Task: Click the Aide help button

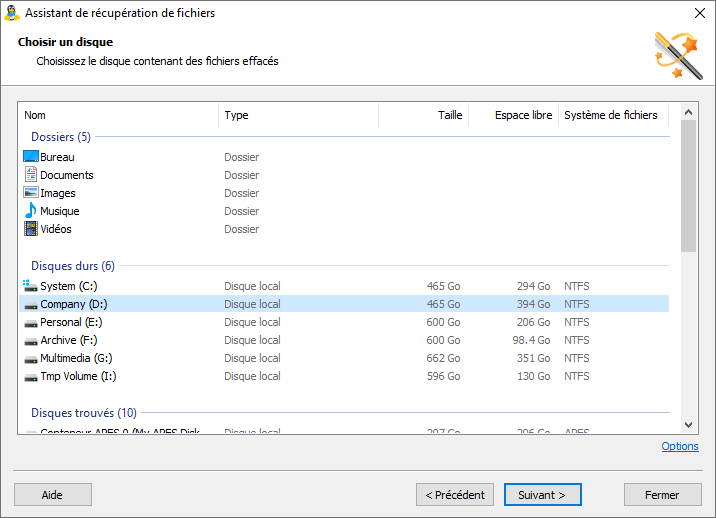Action: tap(53, 495)
